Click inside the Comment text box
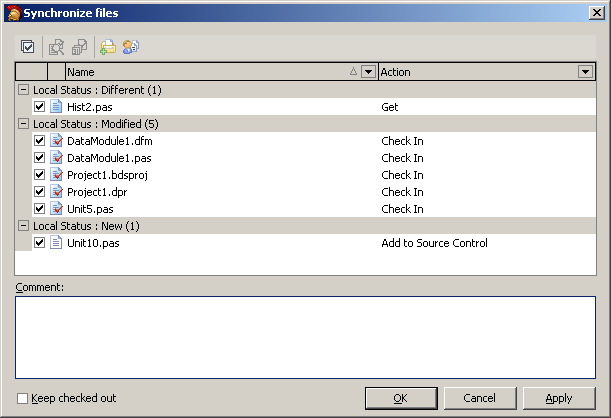Image resolution: width=611 pixels, height=418 pixels. [x=305, y=336]
